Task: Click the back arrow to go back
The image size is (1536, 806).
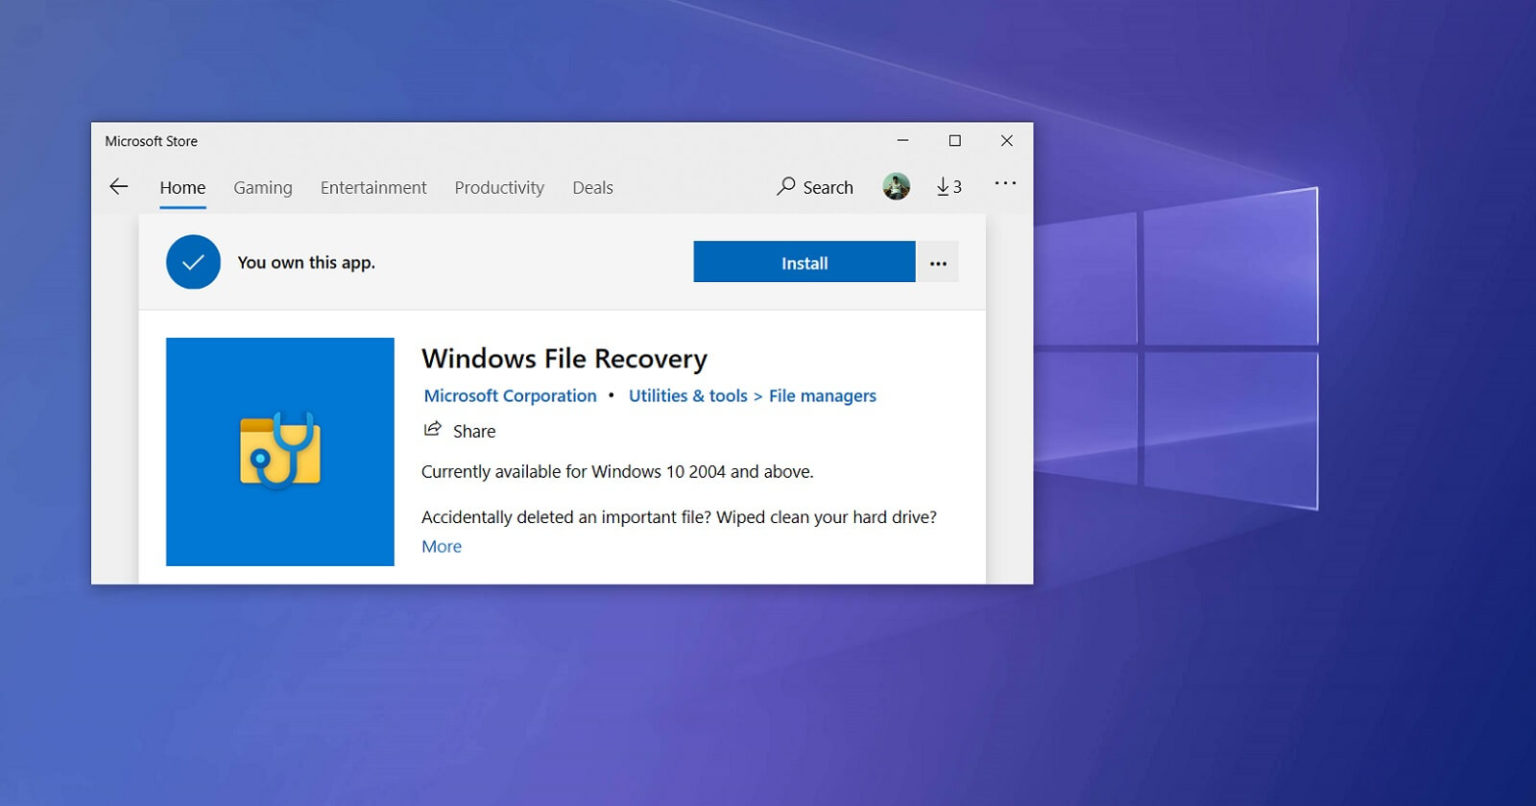Action: click(118, 186)
